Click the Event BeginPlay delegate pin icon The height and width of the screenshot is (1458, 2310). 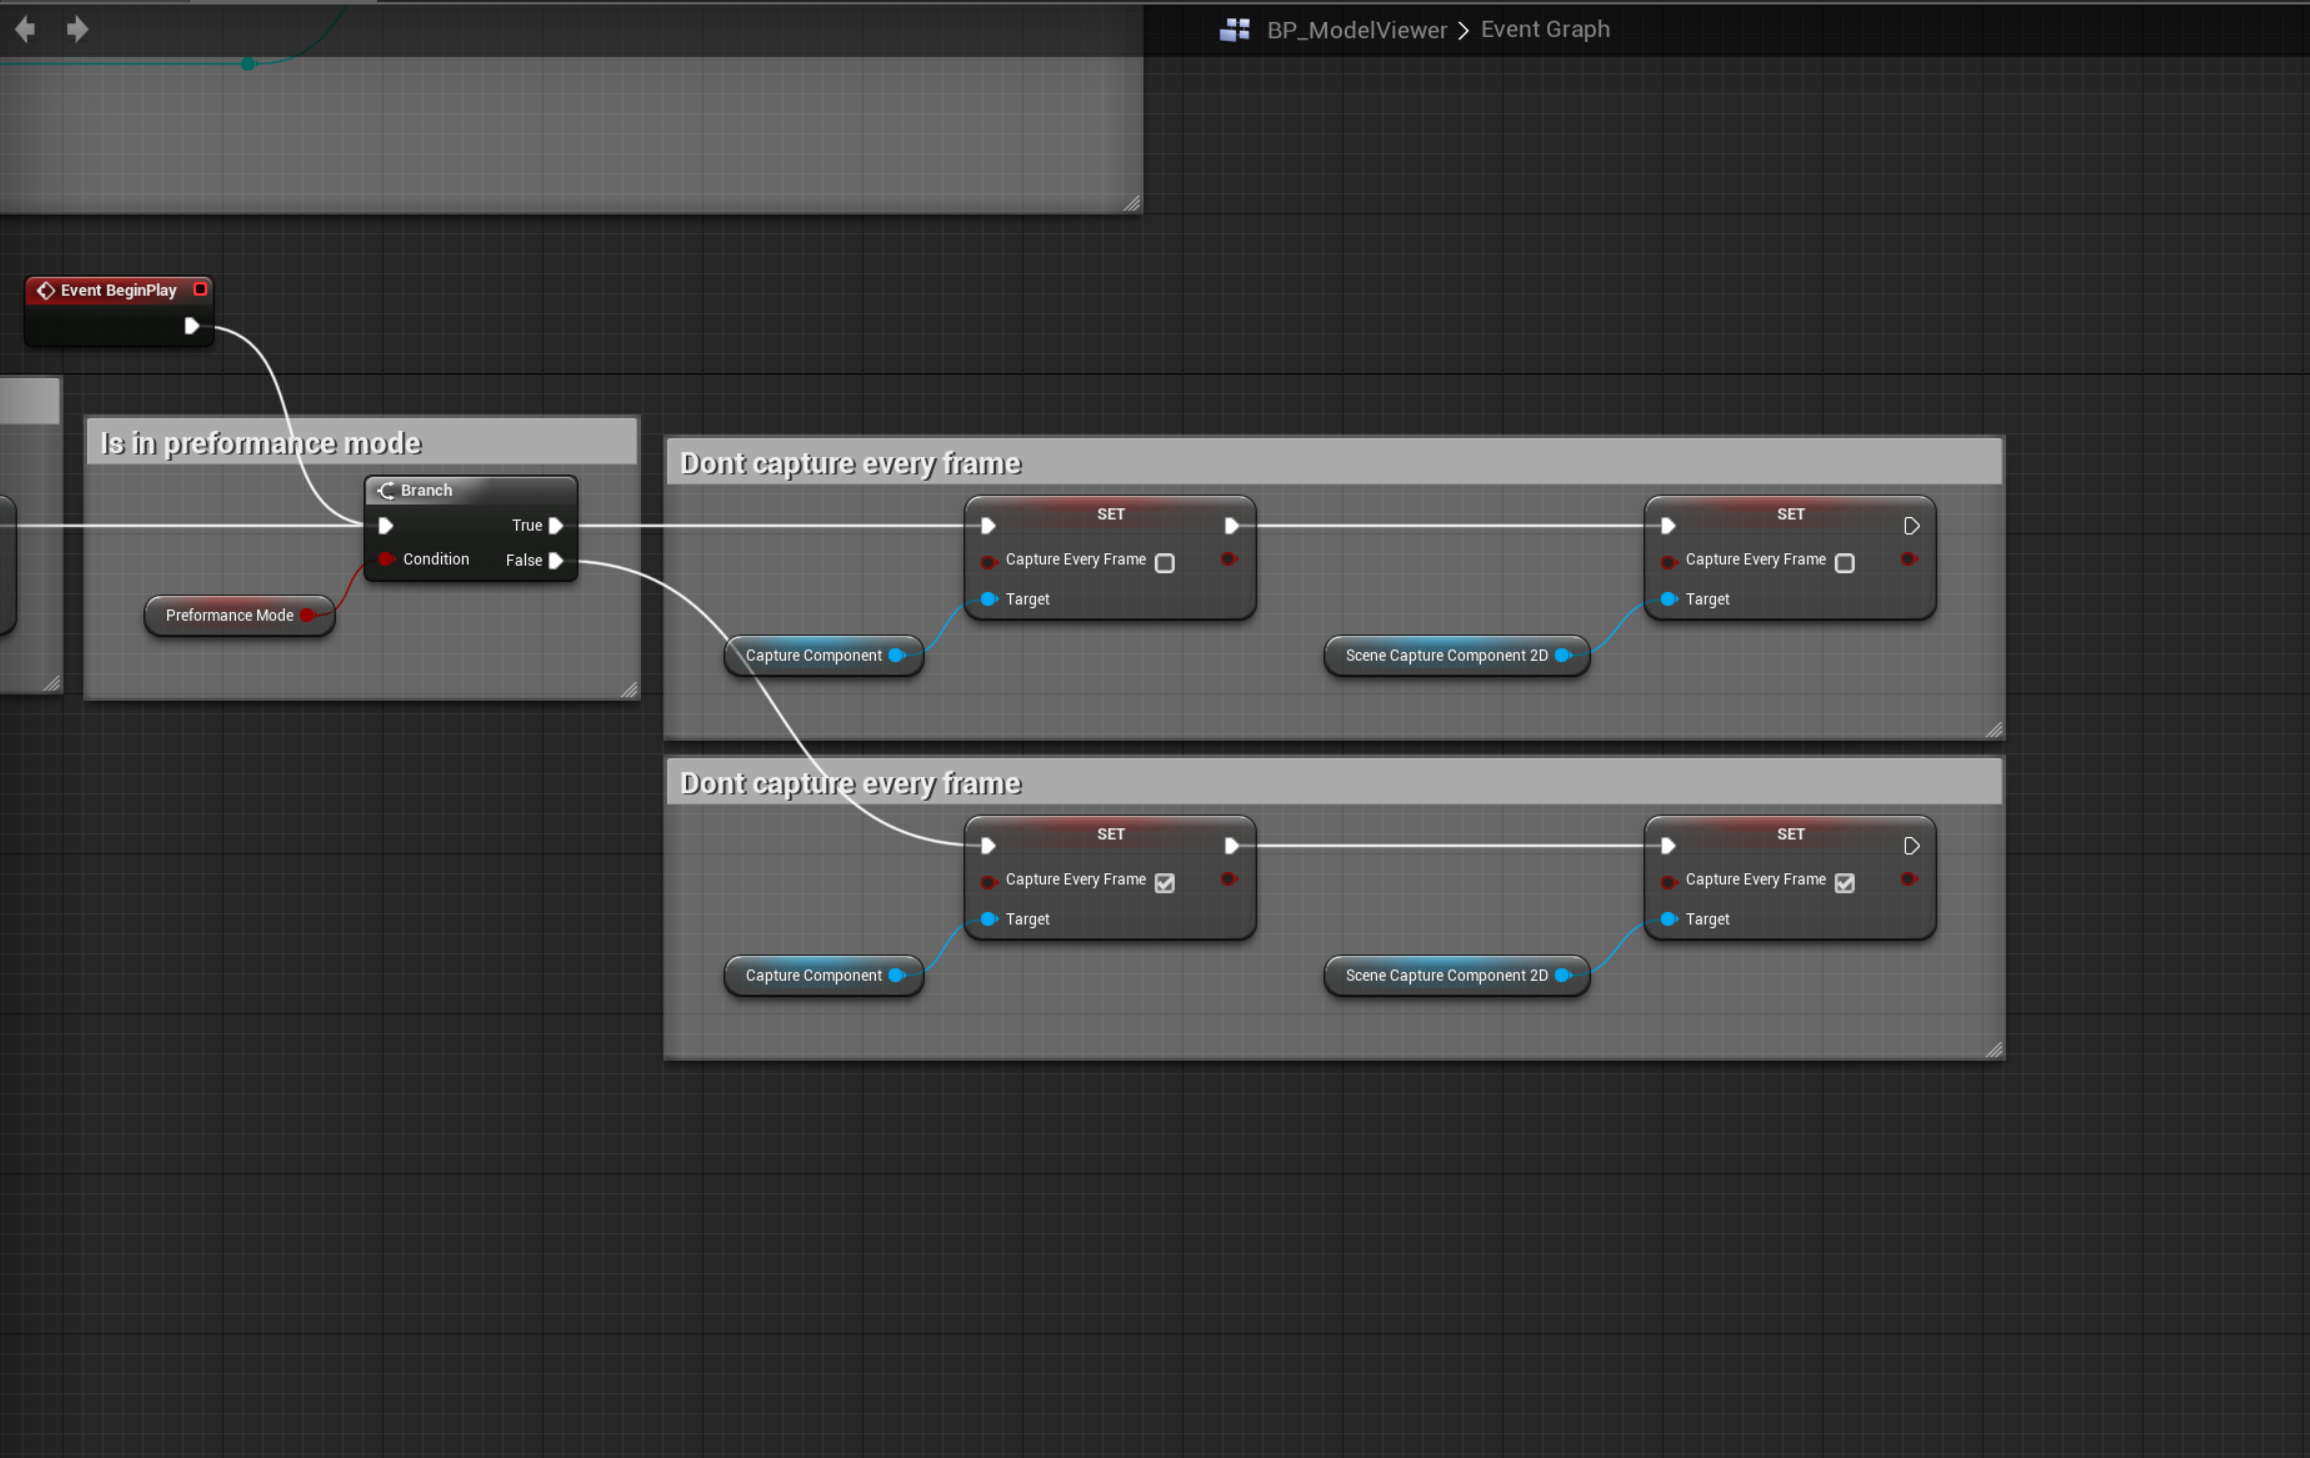(200, 289)
